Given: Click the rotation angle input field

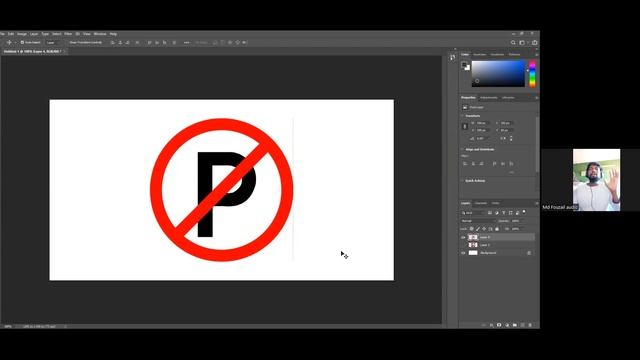Looking at the screenshot, I should [x=482, y=138].
